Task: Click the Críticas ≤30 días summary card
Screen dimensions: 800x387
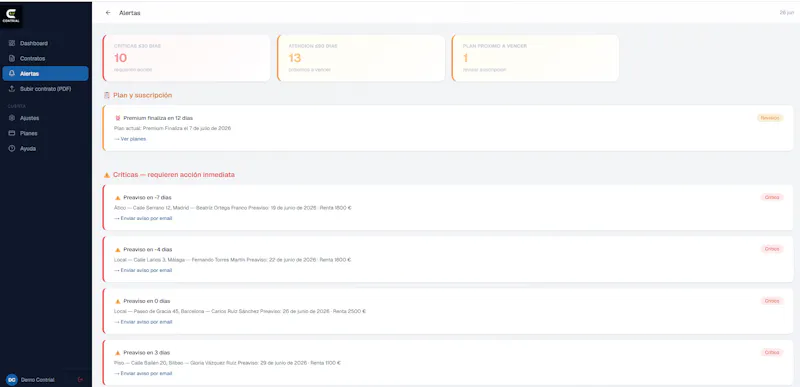Action: (186, 58)
